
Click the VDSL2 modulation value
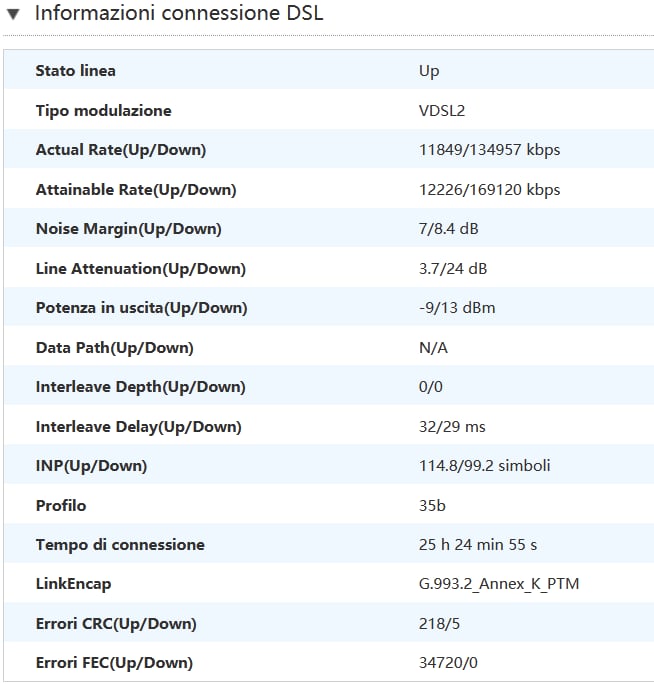coord(443,111)
